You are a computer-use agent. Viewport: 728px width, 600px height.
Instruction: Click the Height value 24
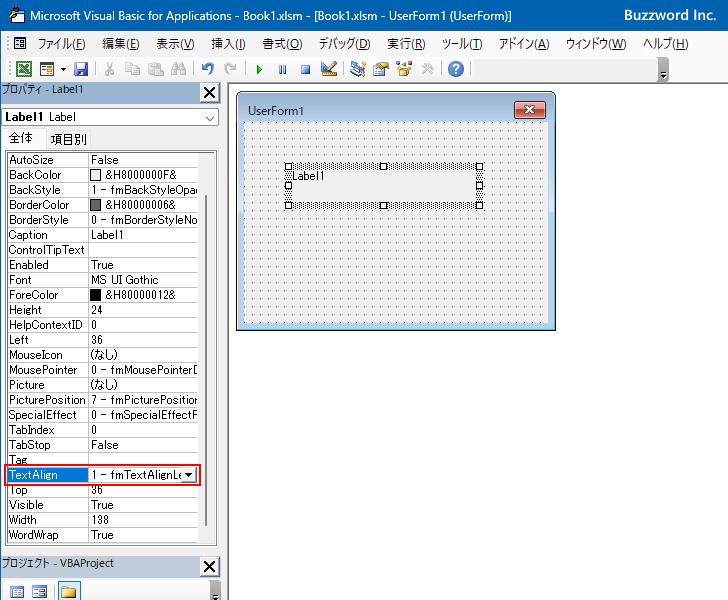tap(143, 310)
